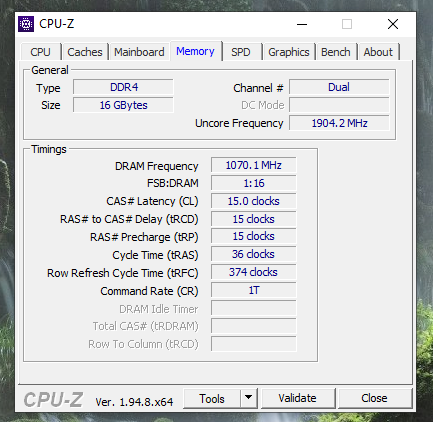This screenshot has width=433, height=422.
Task: Click the tRCD 15 clocks value
Action: click(x=254, y=219)
